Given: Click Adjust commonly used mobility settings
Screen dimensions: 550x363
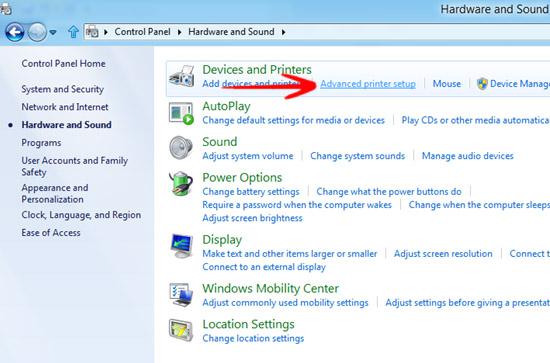Looking at the screenshot, I should point(285,303).
